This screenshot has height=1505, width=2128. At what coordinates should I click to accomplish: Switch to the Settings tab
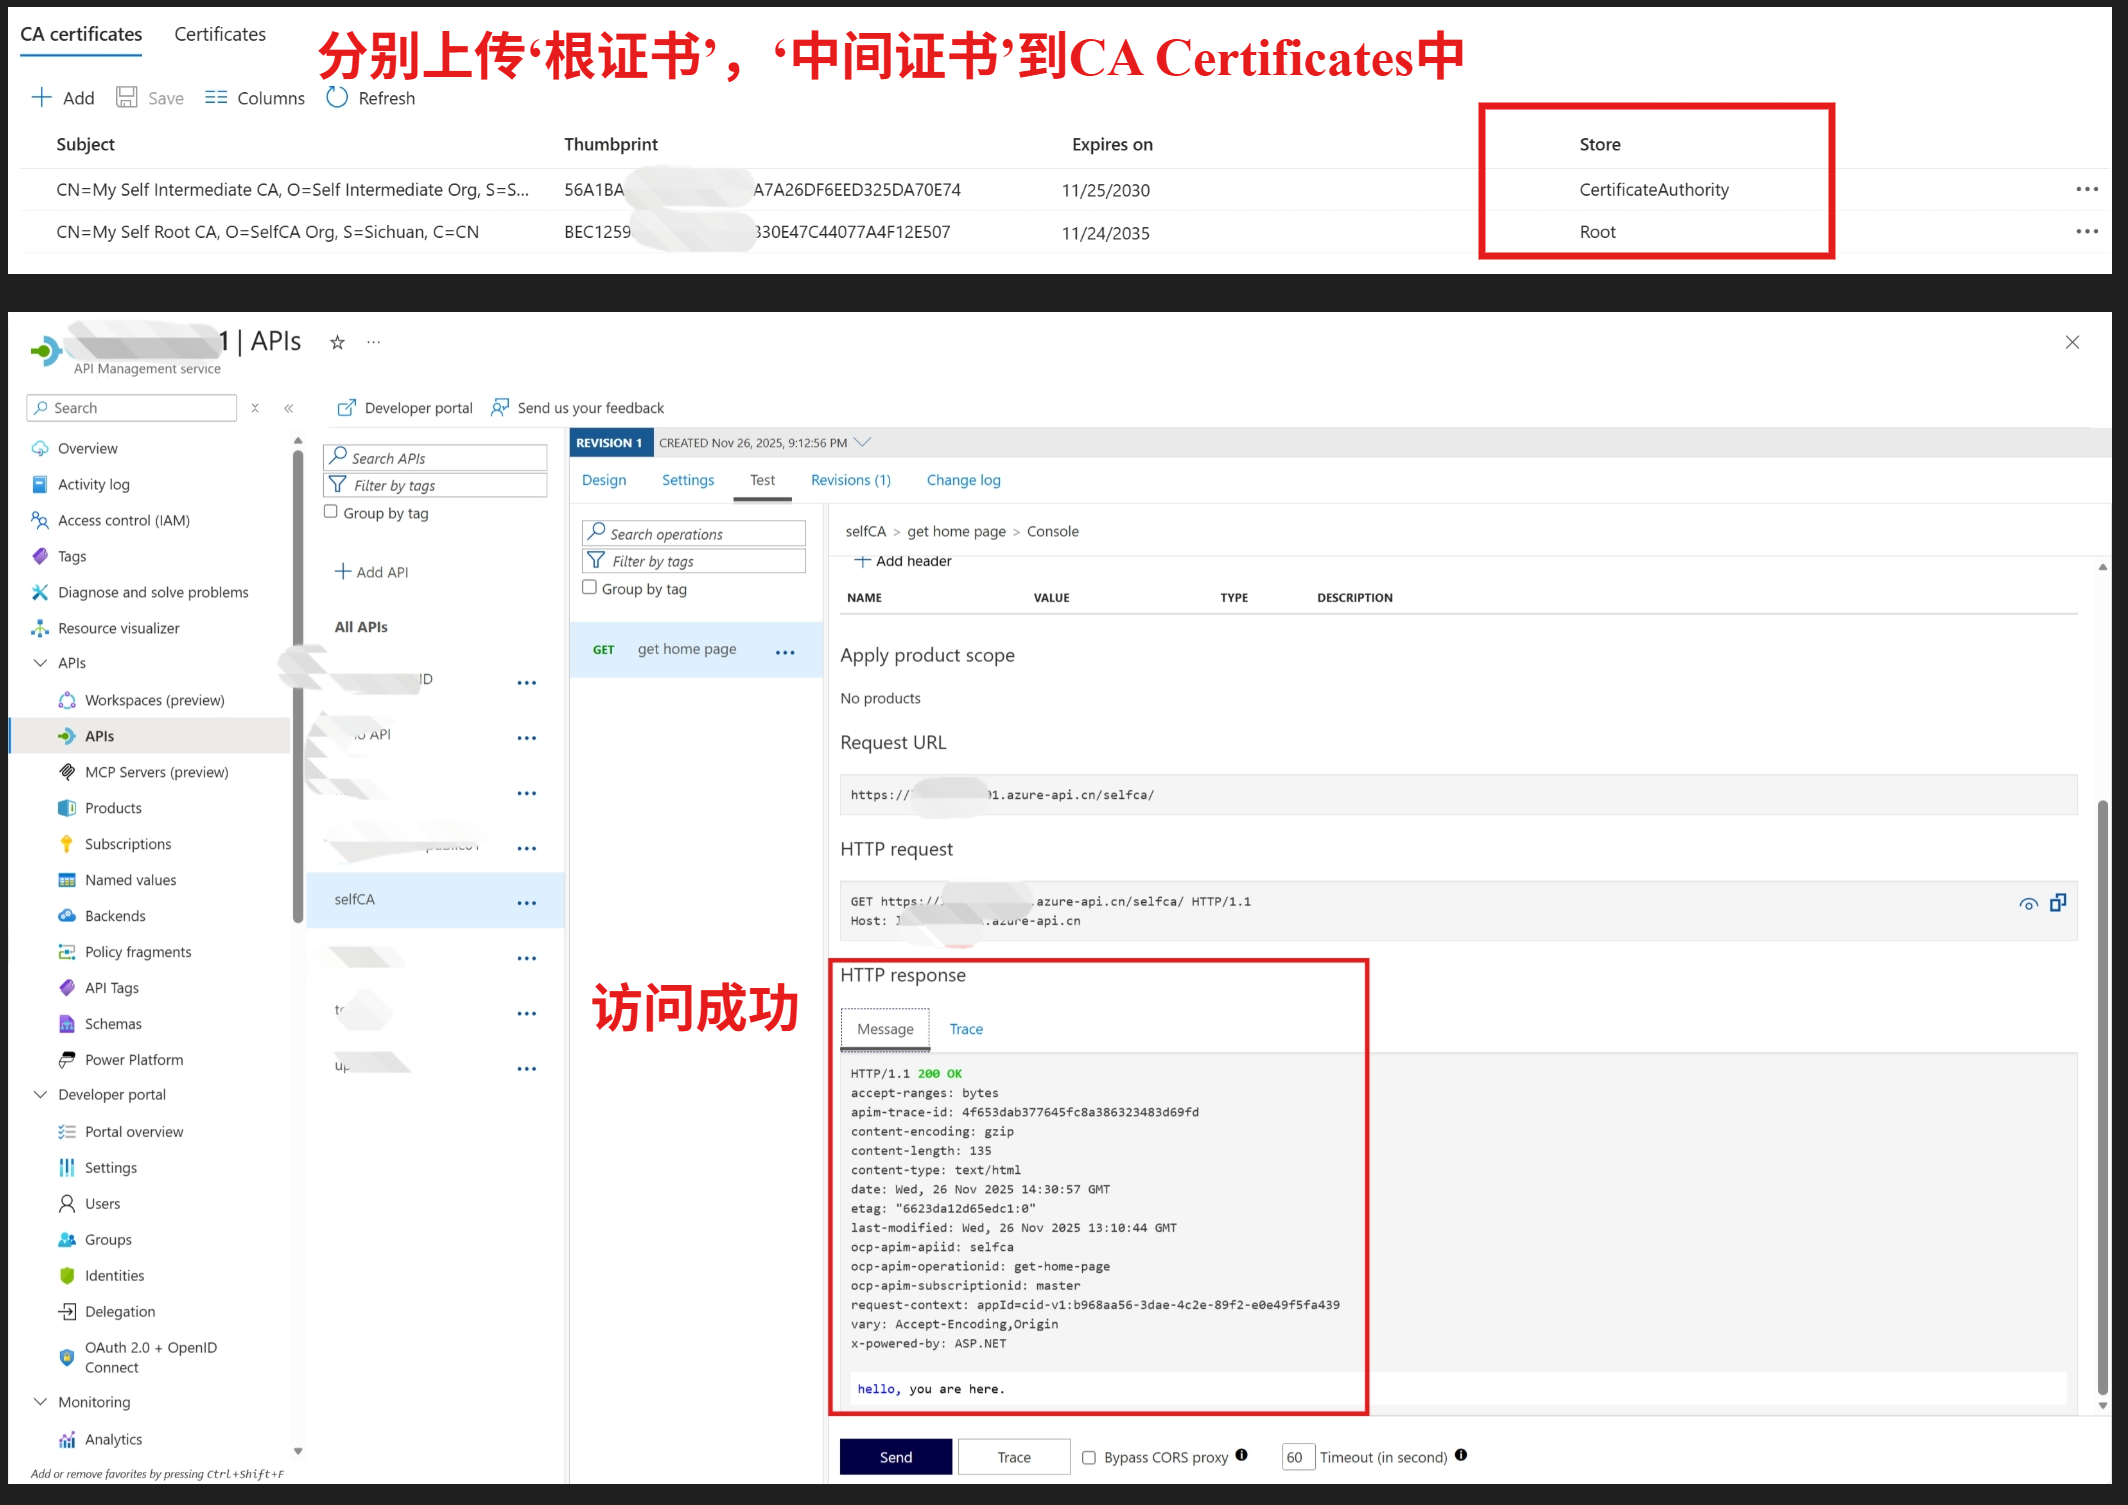click(688, 480)
